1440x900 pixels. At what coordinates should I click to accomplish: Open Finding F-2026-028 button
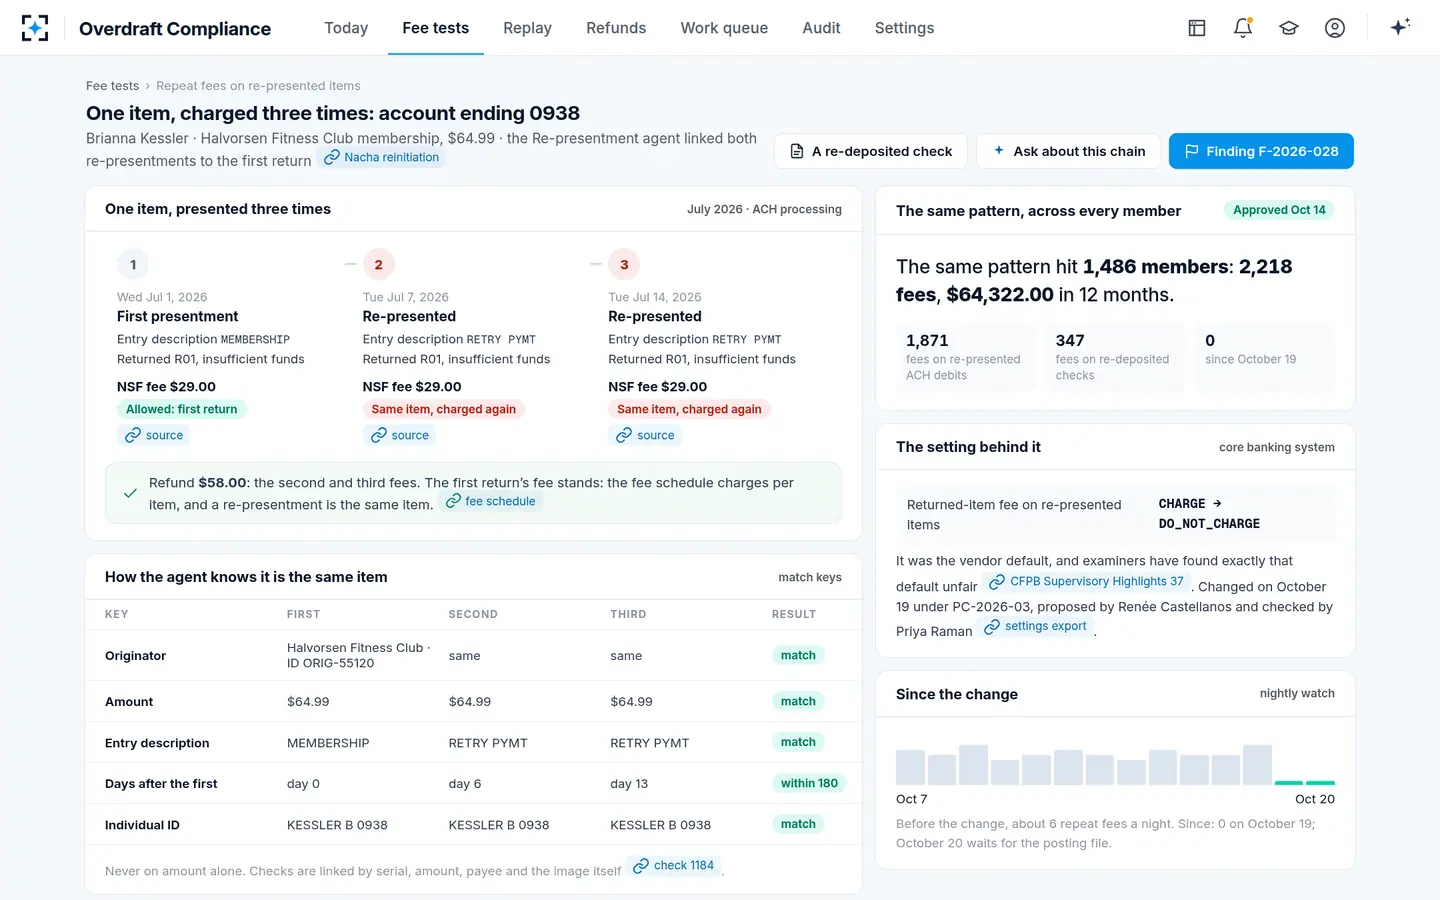tap(1261, 151)
